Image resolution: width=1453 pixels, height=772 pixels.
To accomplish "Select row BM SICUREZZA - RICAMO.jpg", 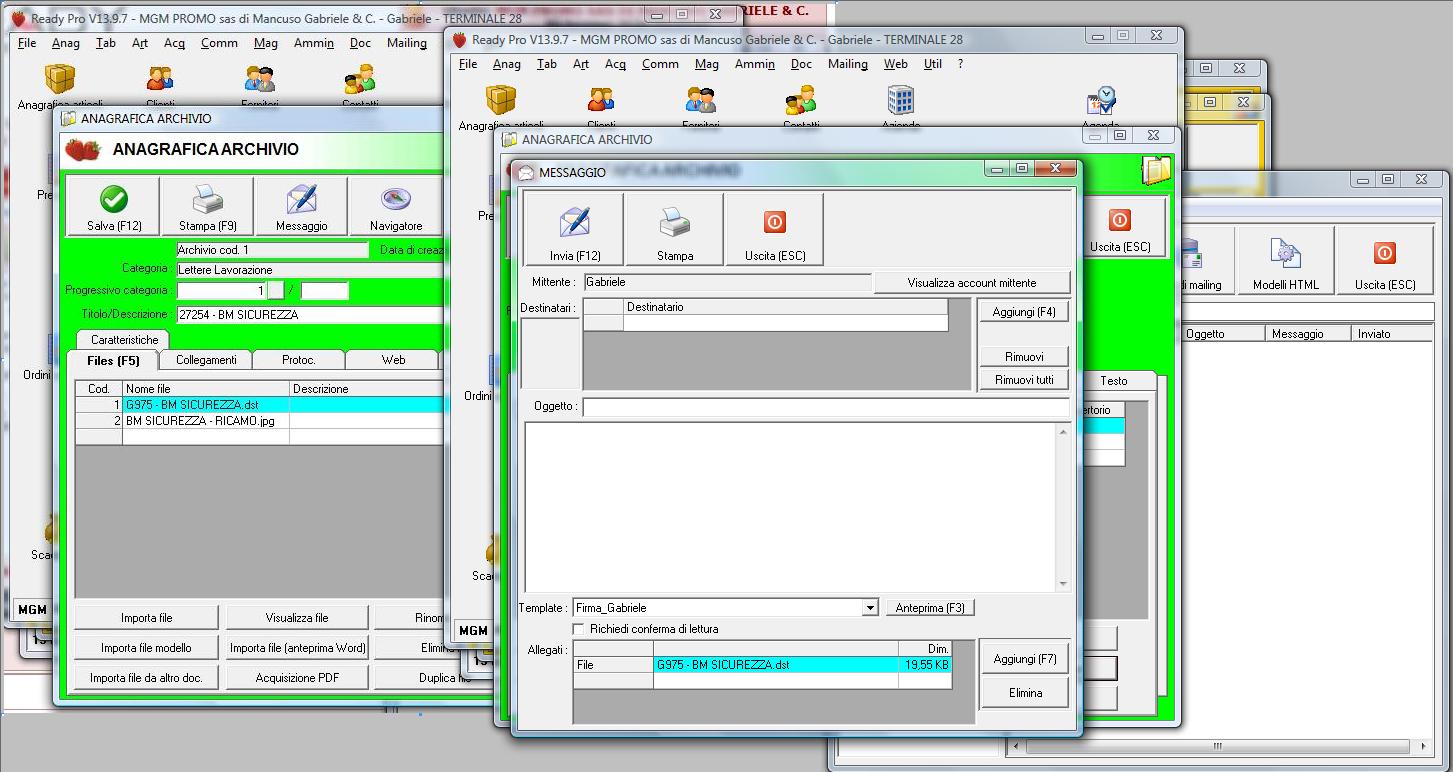I will (x=260, y=421).
